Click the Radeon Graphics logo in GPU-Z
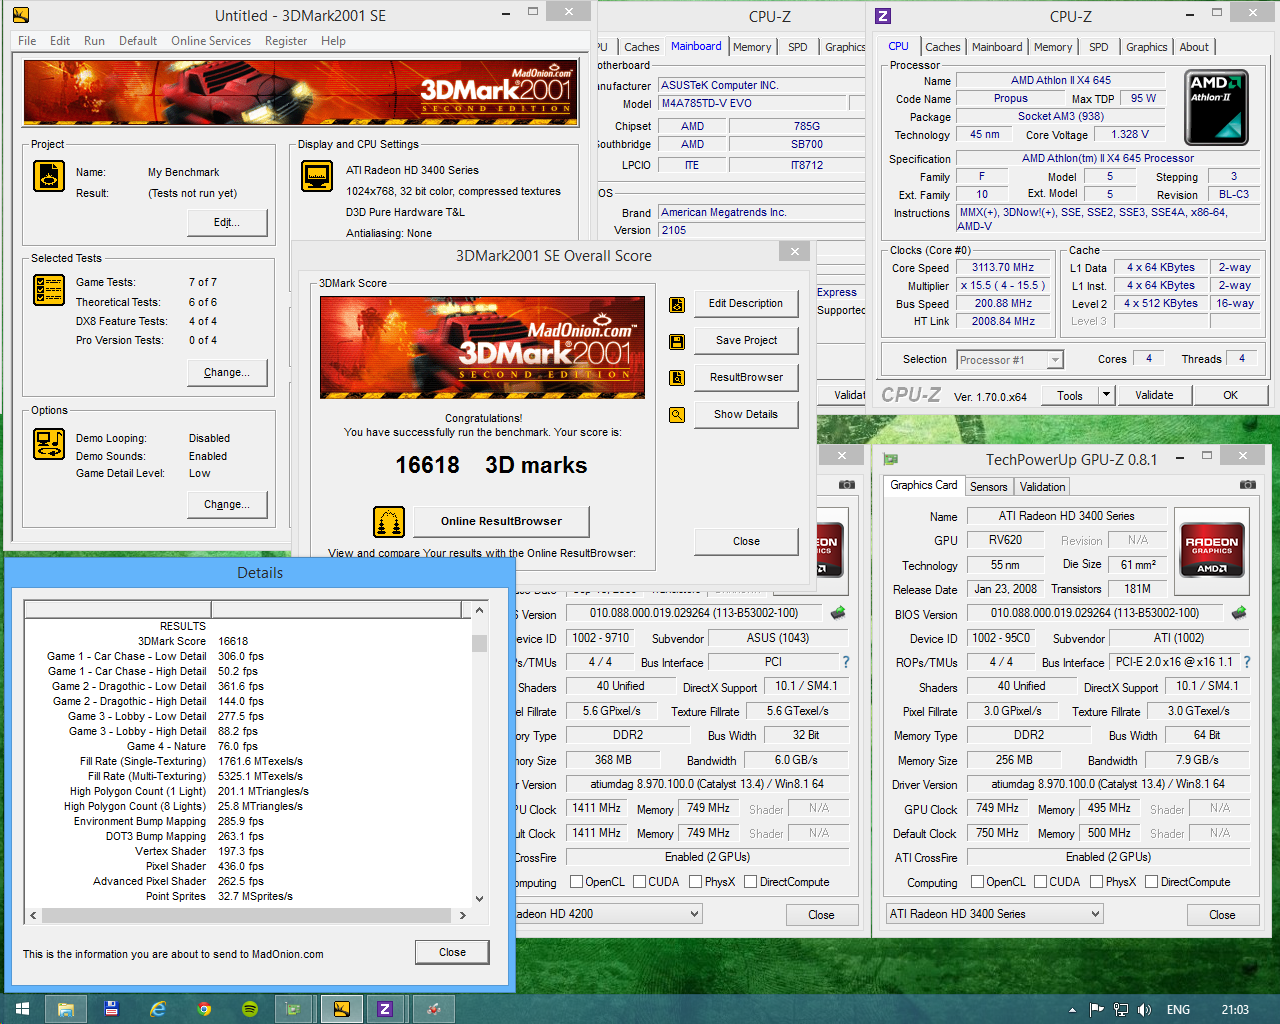This screenshot has height=1024, width=1280. pyautogui.click(x=1211, y=549)
